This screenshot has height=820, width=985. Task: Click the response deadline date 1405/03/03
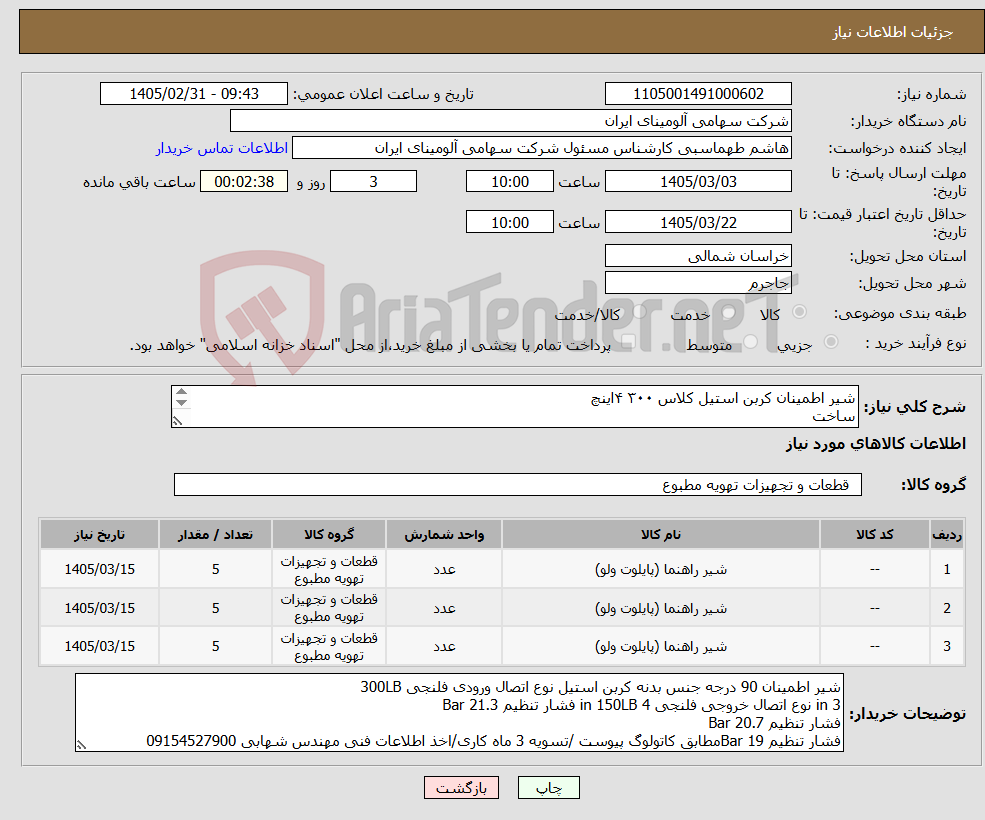pos(698,182)
